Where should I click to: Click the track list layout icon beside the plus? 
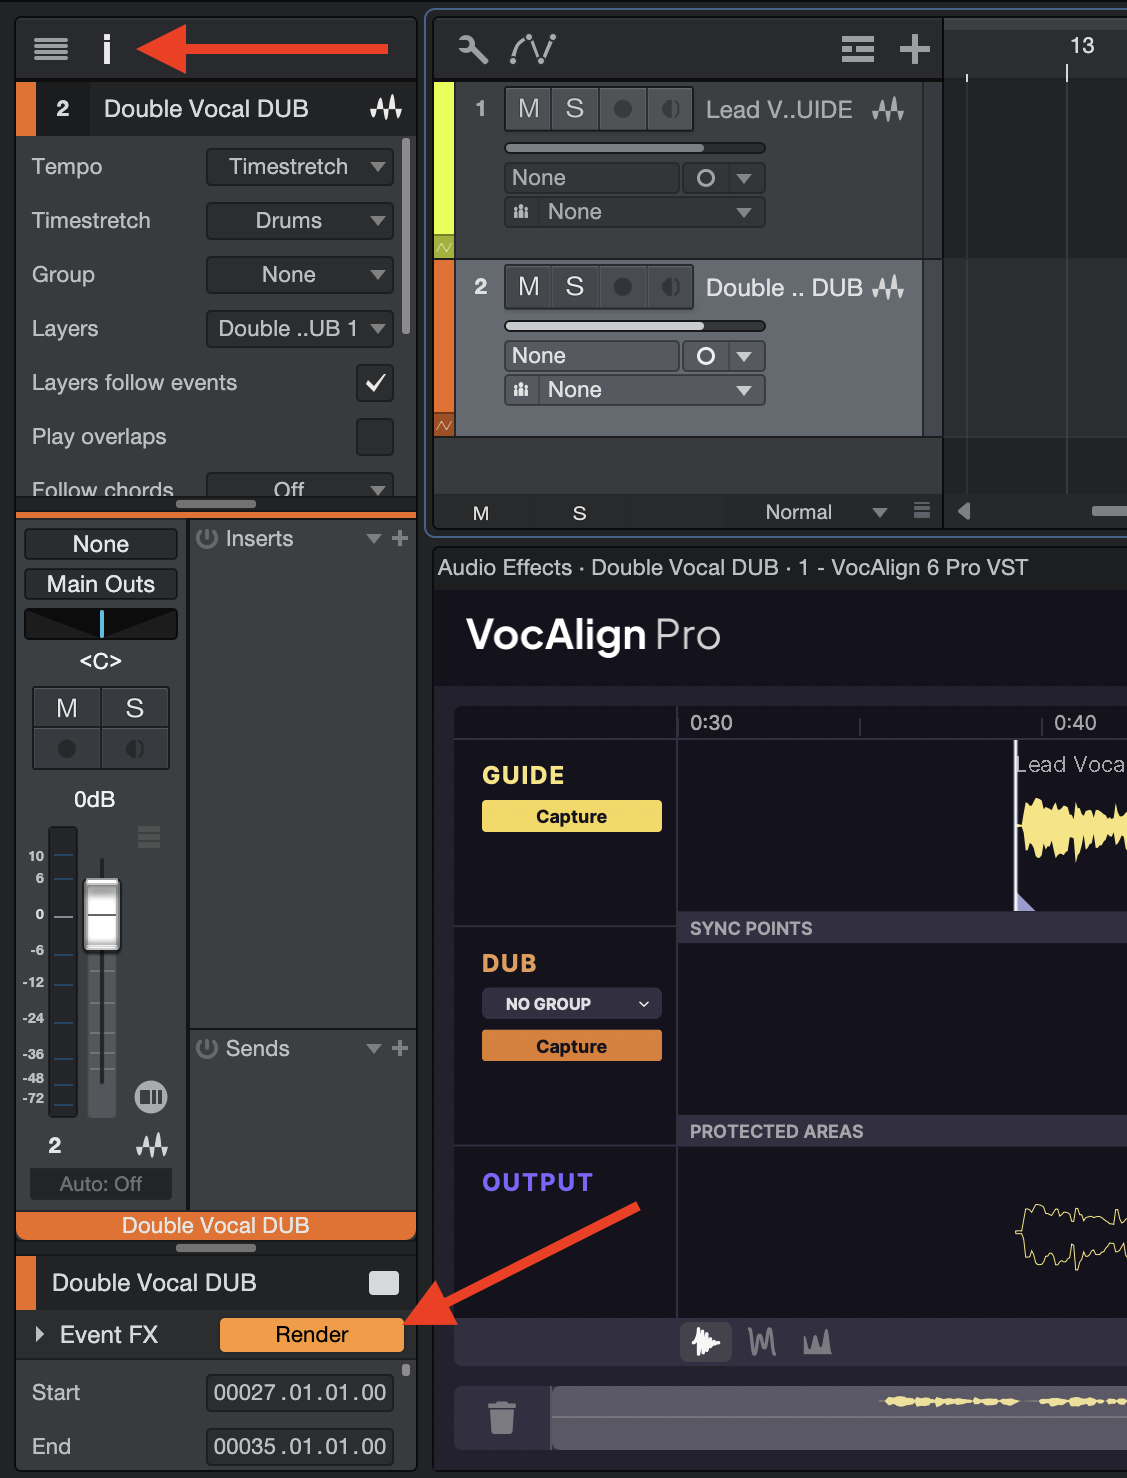coord(857,48)
